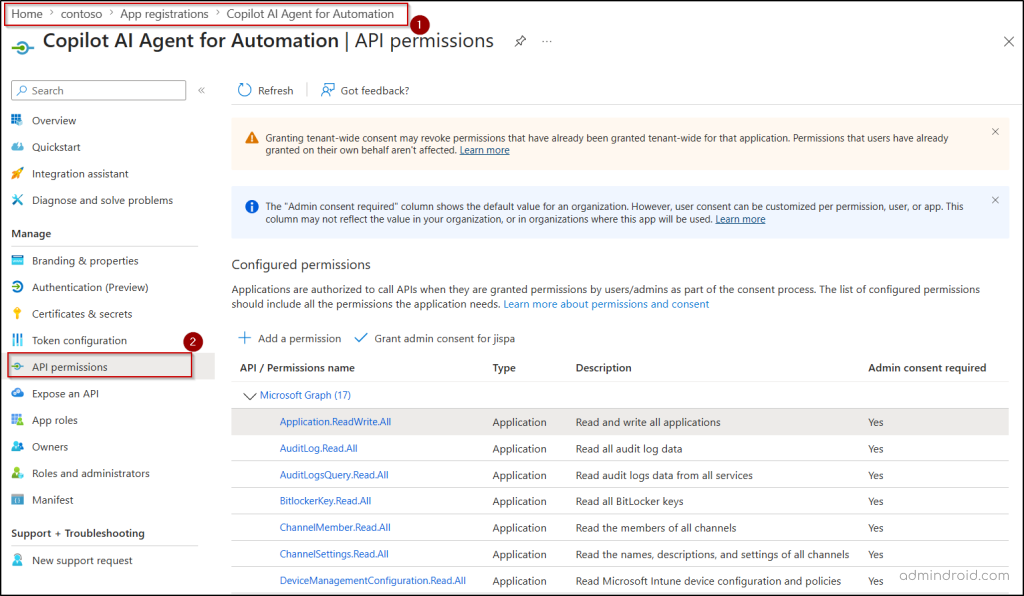Click the Admin consent required column header
Screen dimensions: 1024x596
click(927, 368)
